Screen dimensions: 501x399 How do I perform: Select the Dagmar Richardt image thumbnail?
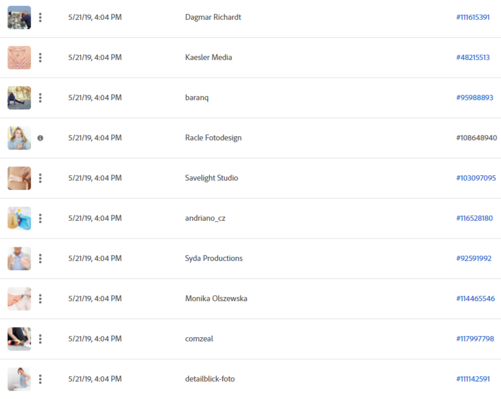pyautogui.click(x=19, y=17)
